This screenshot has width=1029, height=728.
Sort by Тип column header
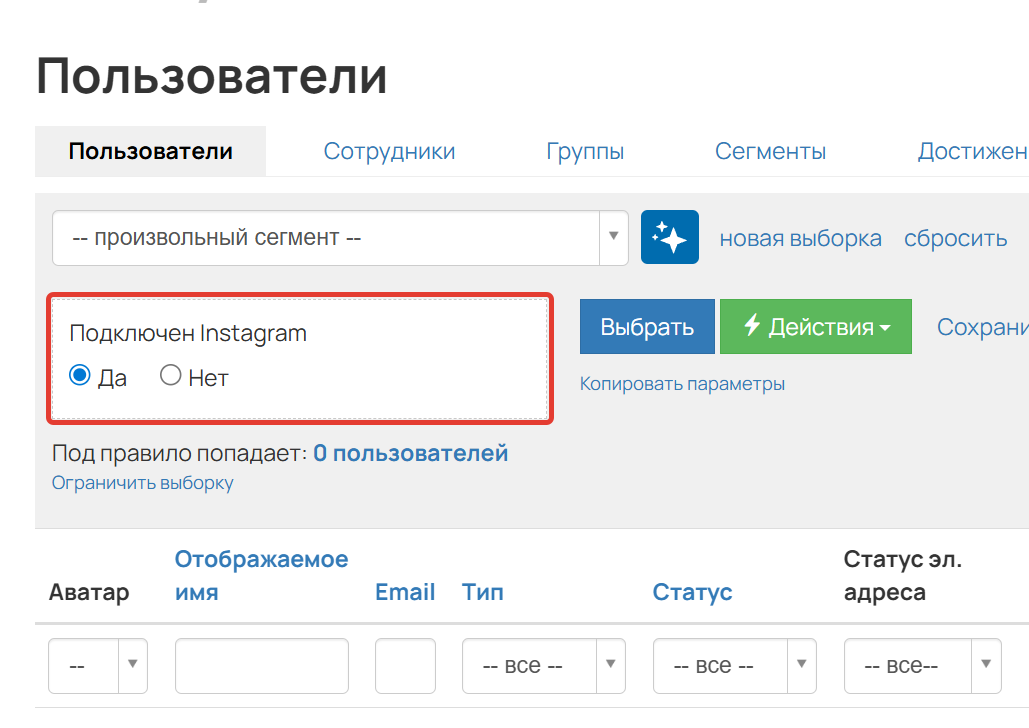click(x=482, y=592)
